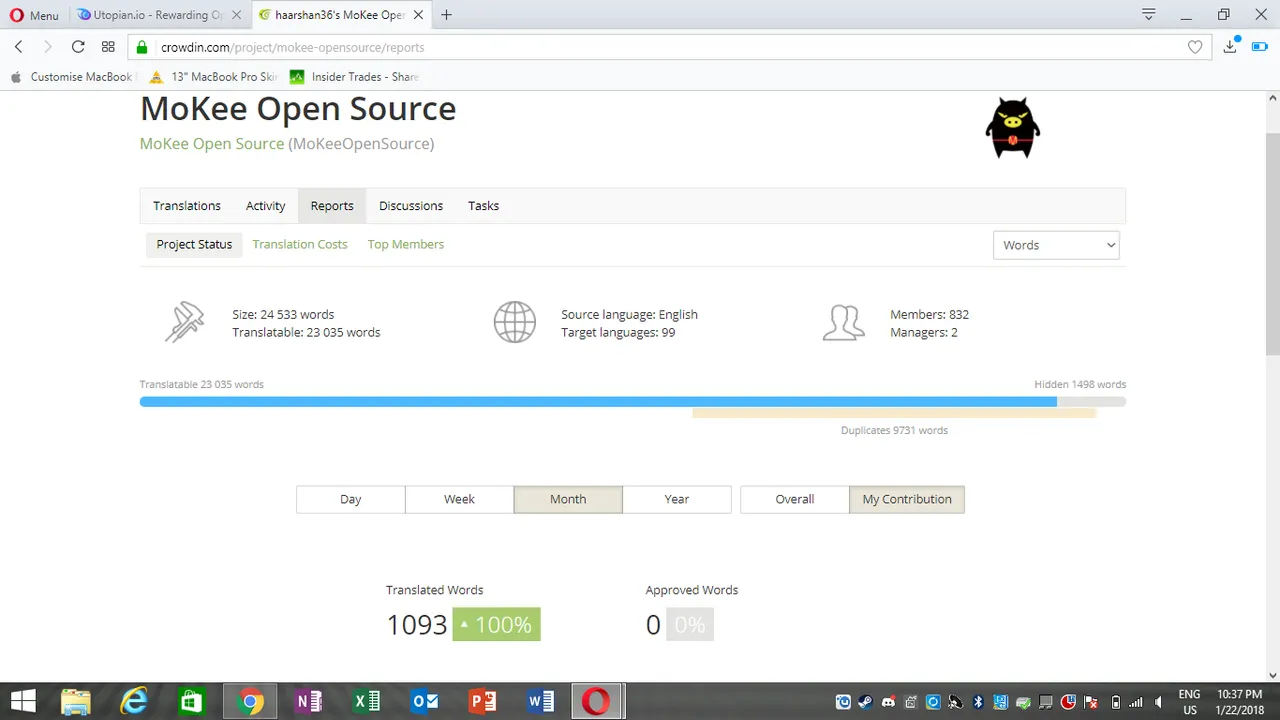Open a new browser tab with plus
1280x720 pixels.
coord(446,15)
